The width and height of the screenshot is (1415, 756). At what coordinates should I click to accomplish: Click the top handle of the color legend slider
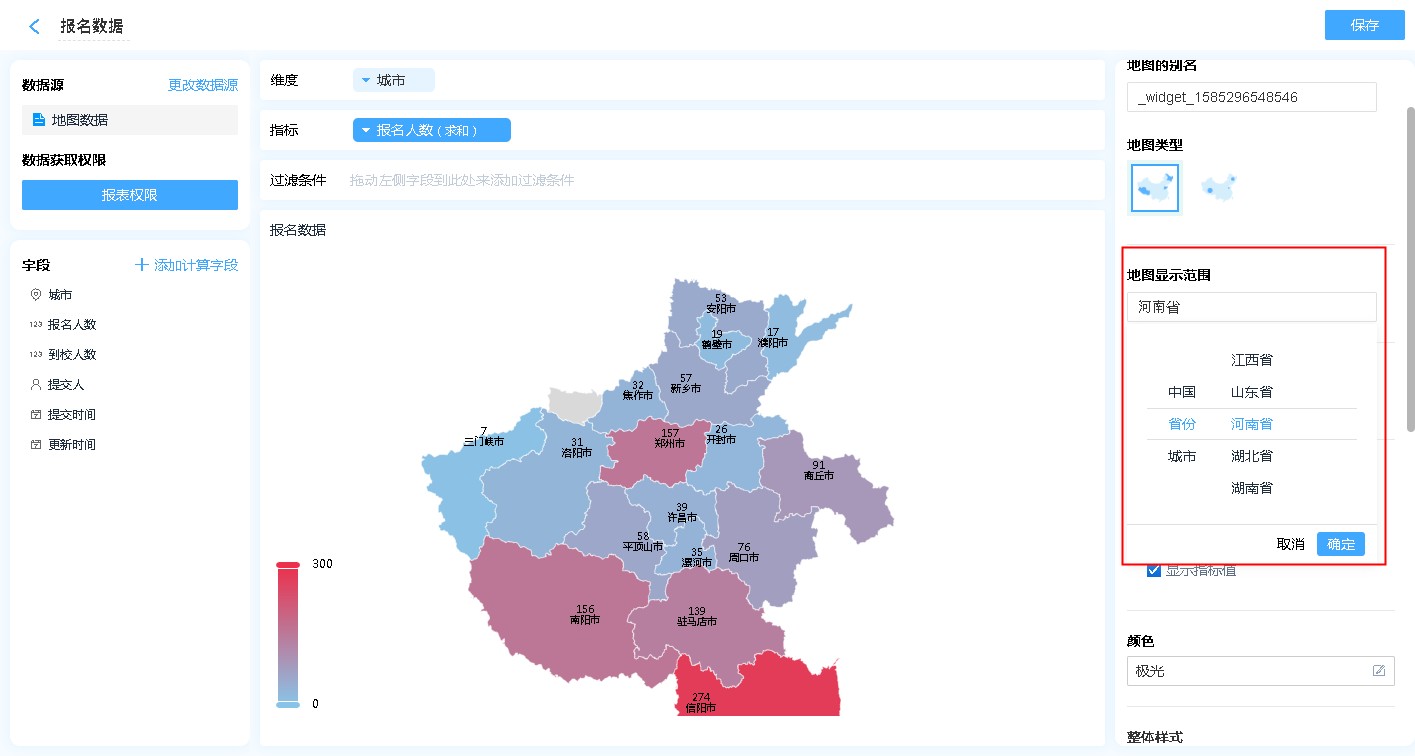(288, 565)
